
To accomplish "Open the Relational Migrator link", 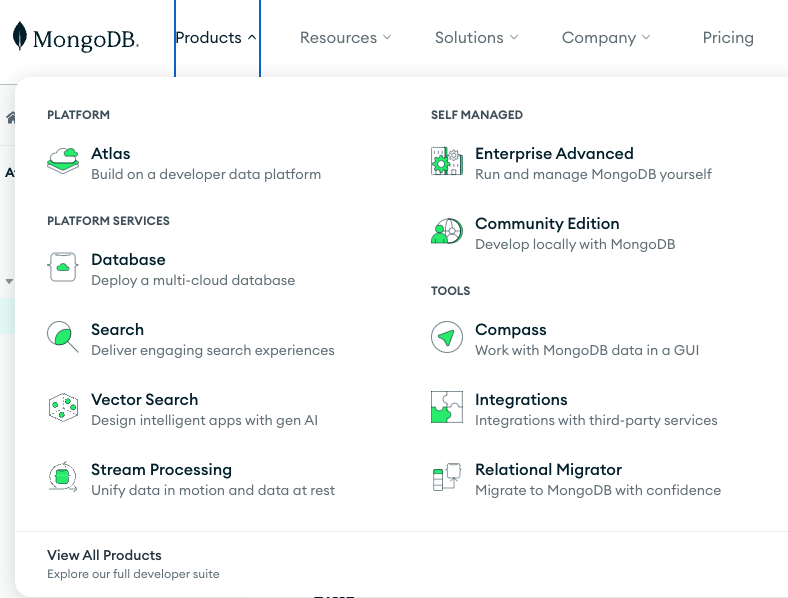I will point(548,469).
